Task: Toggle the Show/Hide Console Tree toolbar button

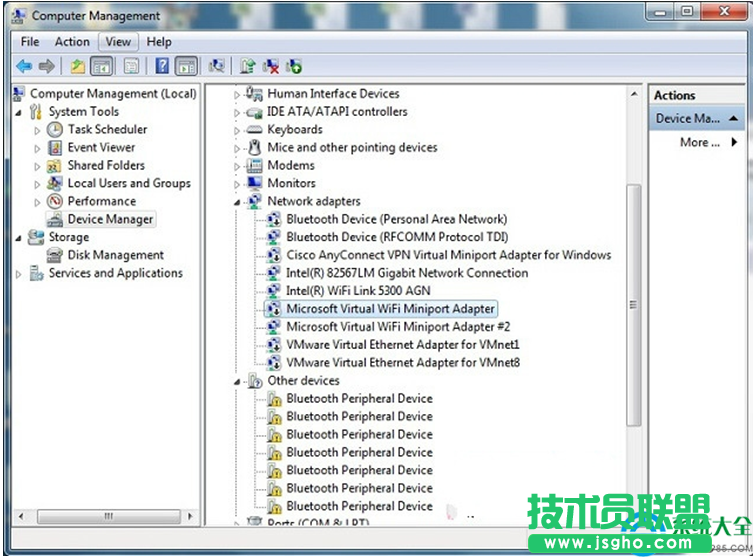Action: [x=101, y=66]
